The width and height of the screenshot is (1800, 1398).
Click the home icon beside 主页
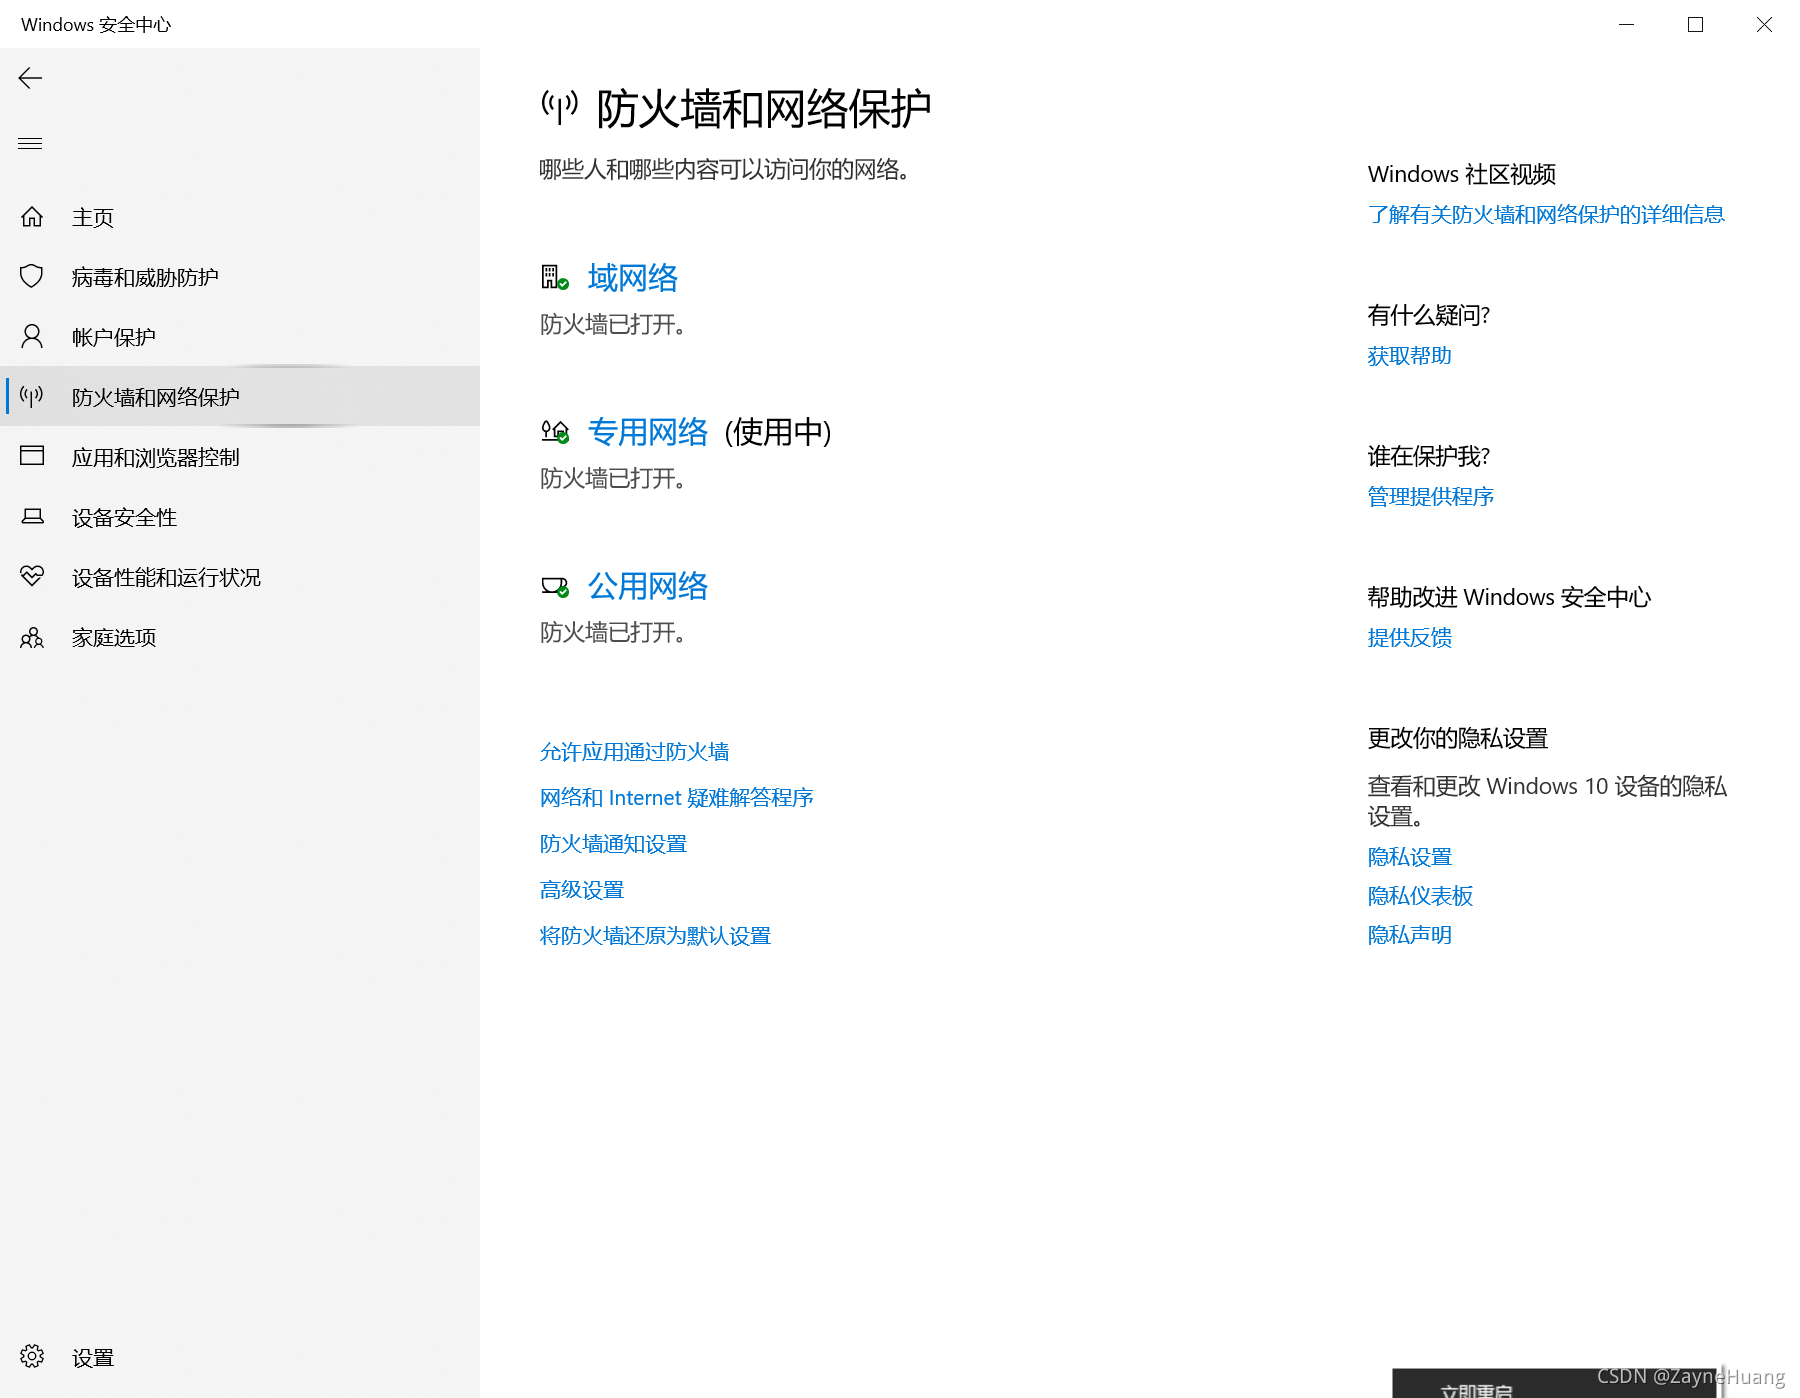(32, 216)
